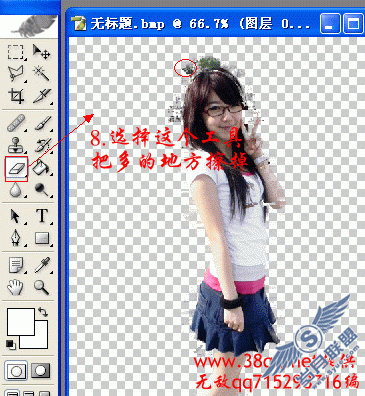Pick the Magic Wand tool
This screenshot has height=396, width=365.
[x=41, y=73]
